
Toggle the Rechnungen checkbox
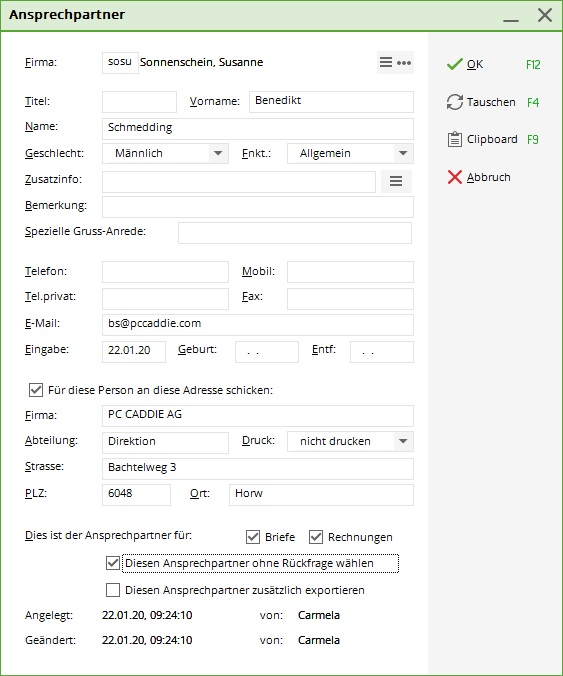[x=316, y=537]
